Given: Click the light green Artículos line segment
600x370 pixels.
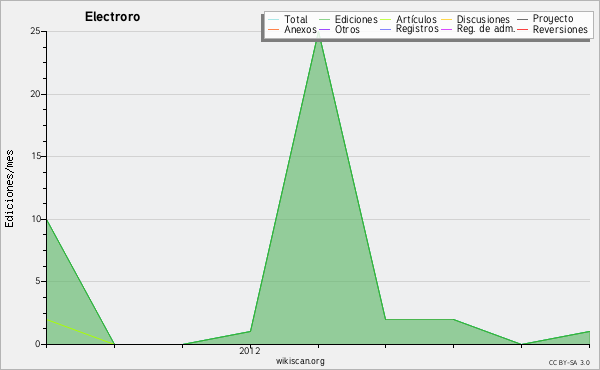Looking at the screenshot, I should click(80, 332).
